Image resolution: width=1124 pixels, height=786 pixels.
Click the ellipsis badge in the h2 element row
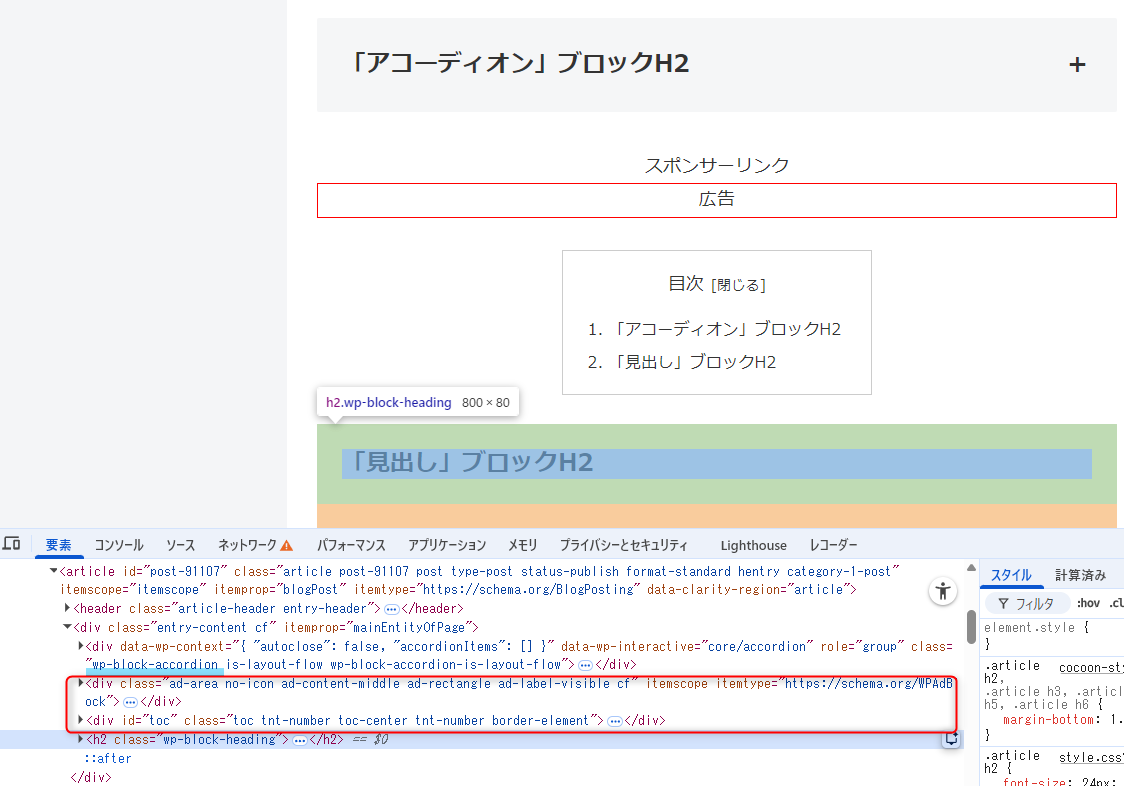[299, 740]
